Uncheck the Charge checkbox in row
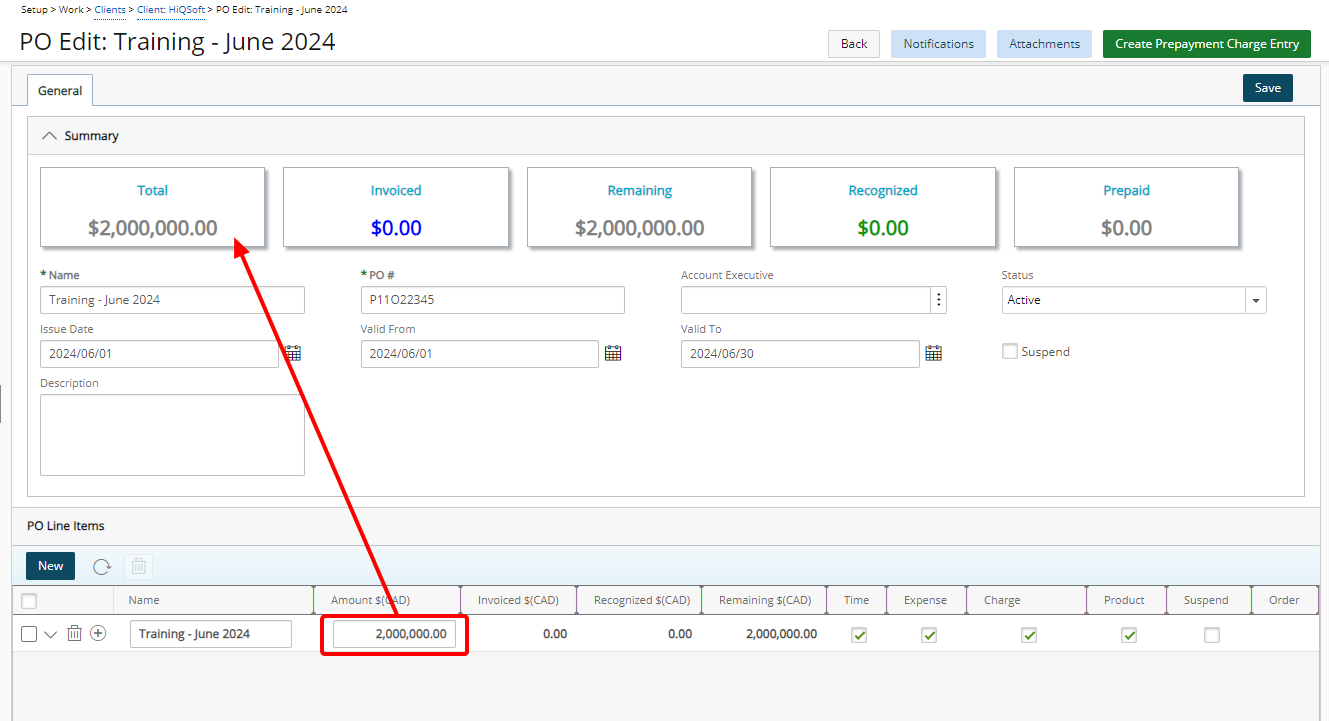The height and width of the screenshot is (721, 1329). [x=1029, y=634]
